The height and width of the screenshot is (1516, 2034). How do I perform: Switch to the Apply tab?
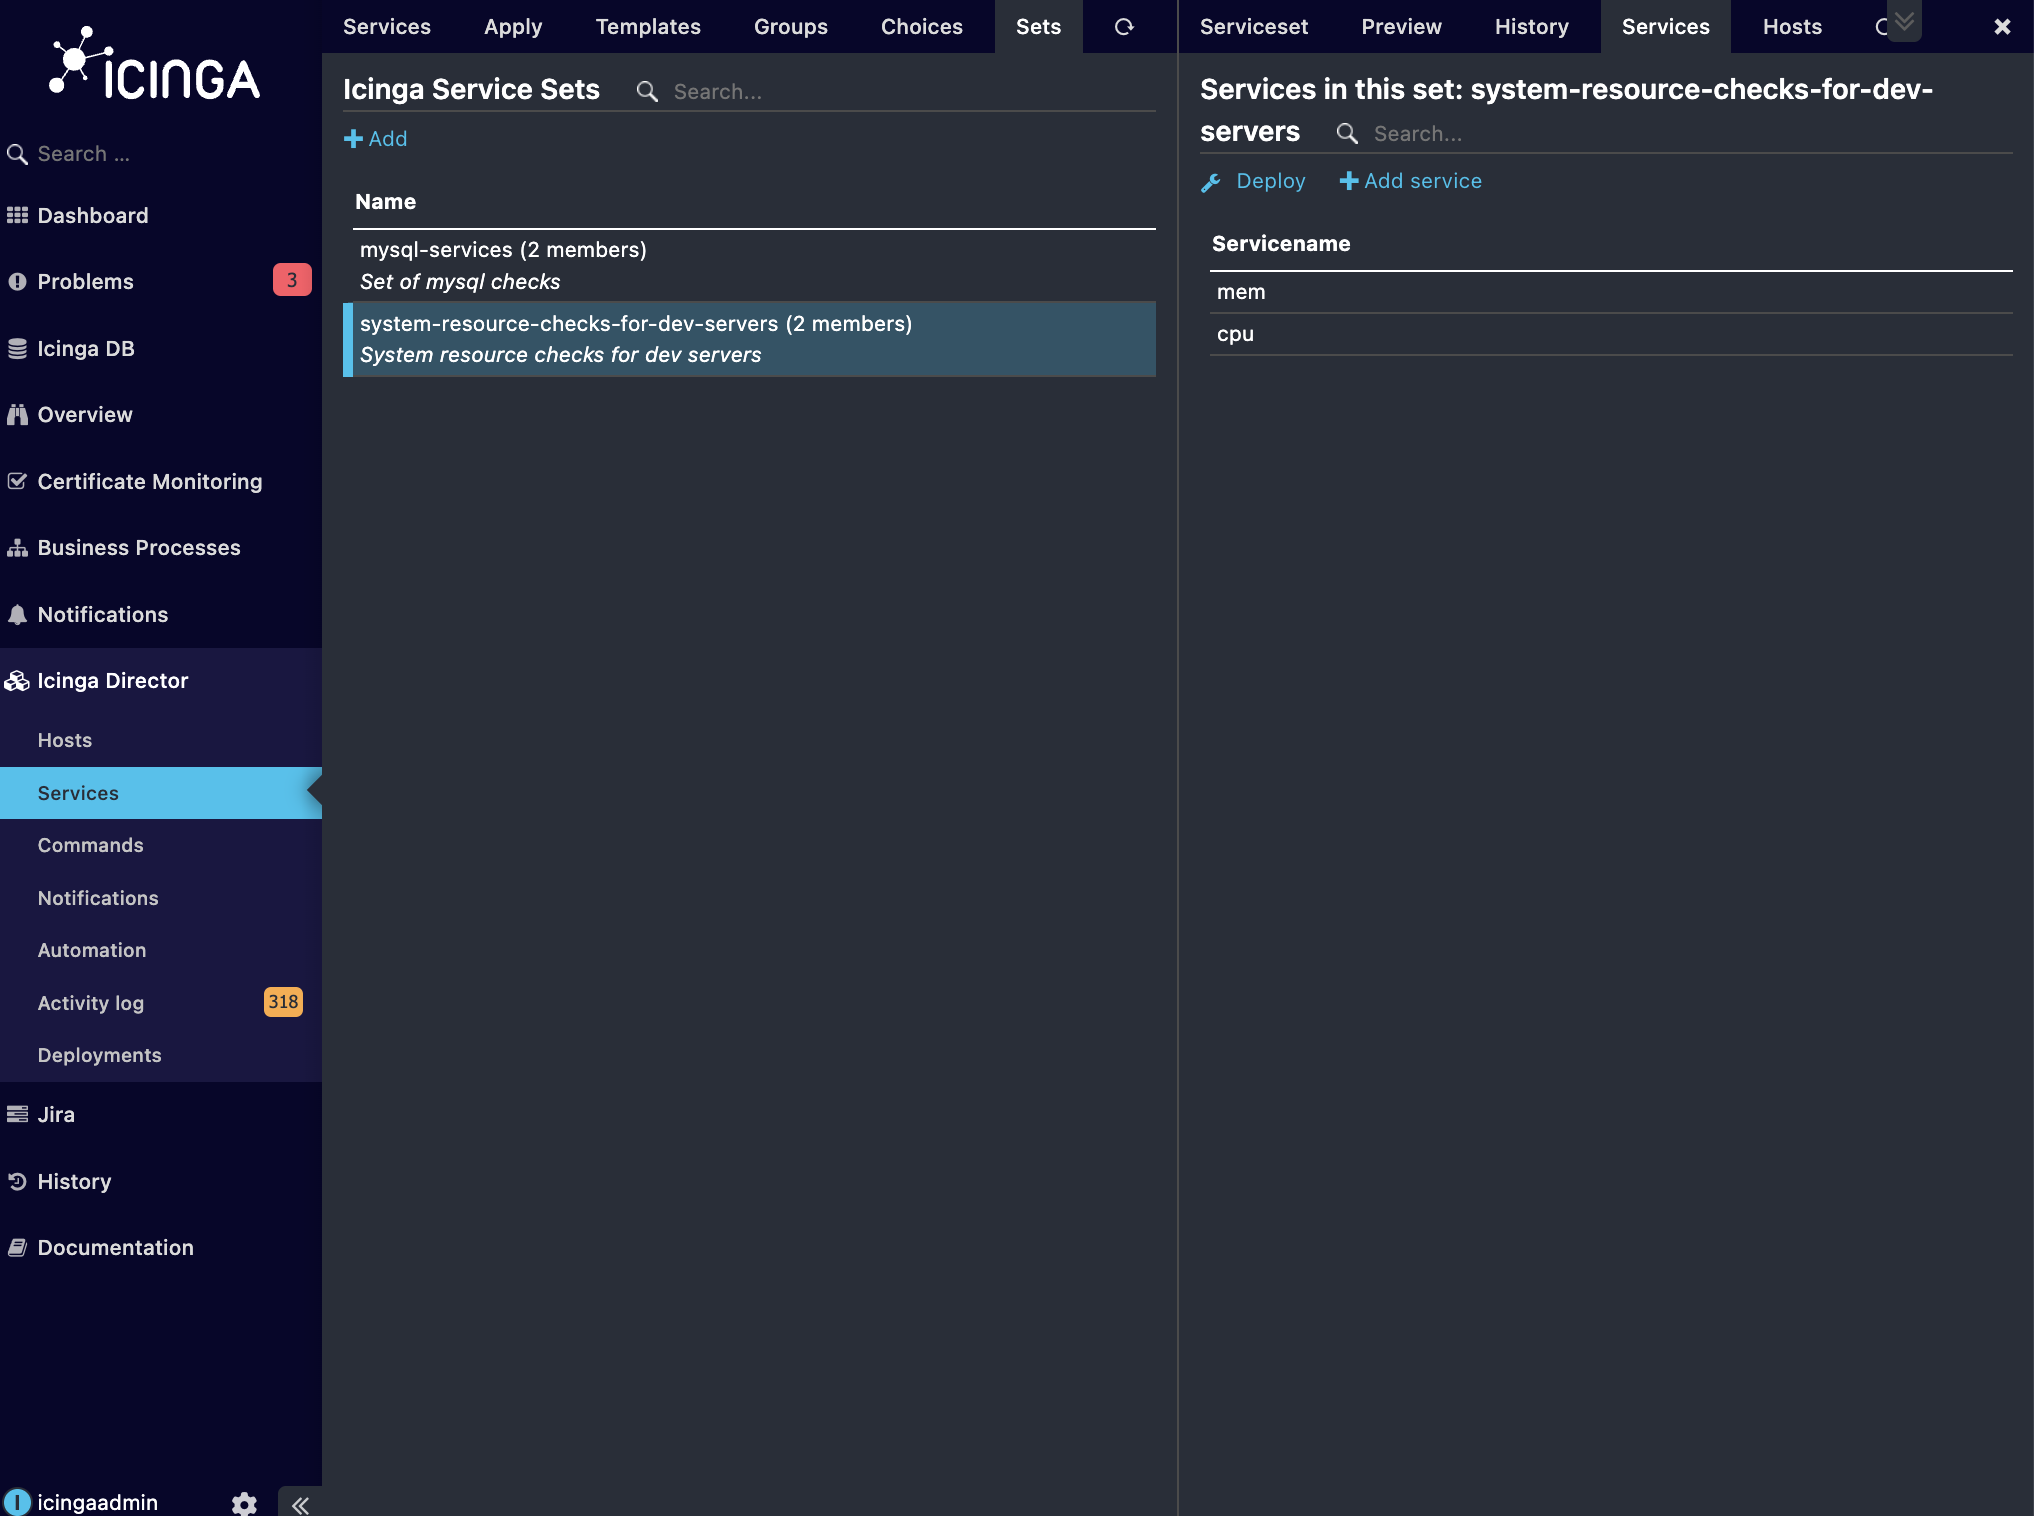(x=513, y=27)
